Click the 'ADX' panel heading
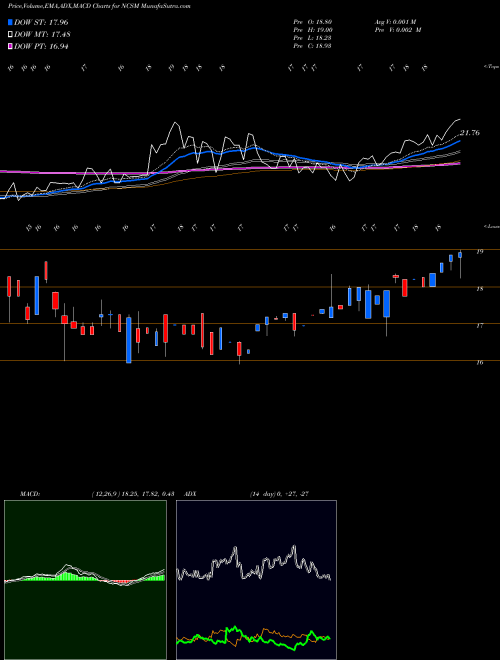The width and height of the screenshot is (500, 660). coord(190,494)
